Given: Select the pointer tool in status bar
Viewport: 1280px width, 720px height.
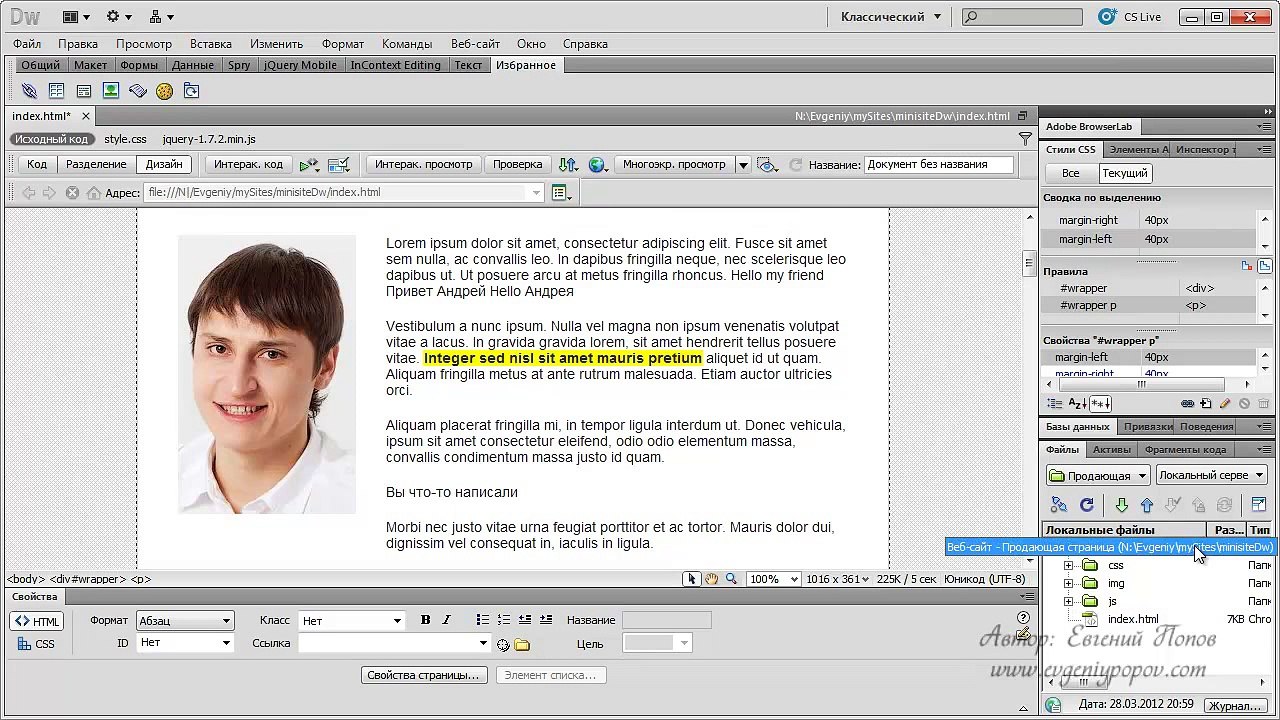Looking at the screenshot, I should [691, 579].
